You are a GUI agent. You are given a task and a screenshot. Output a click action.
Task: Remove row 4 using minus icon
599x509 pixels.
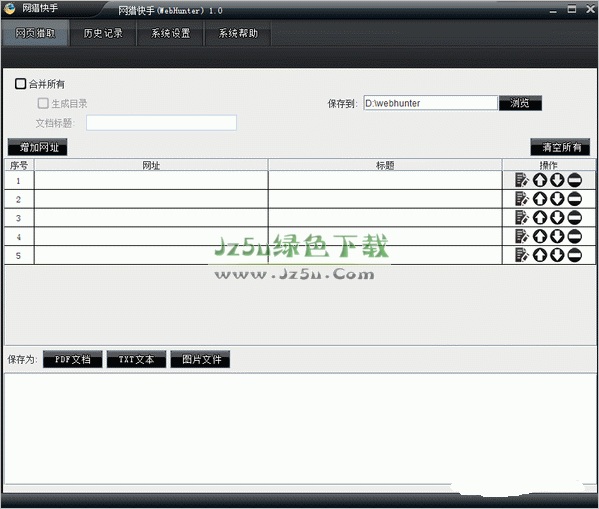tap(575, 236)
